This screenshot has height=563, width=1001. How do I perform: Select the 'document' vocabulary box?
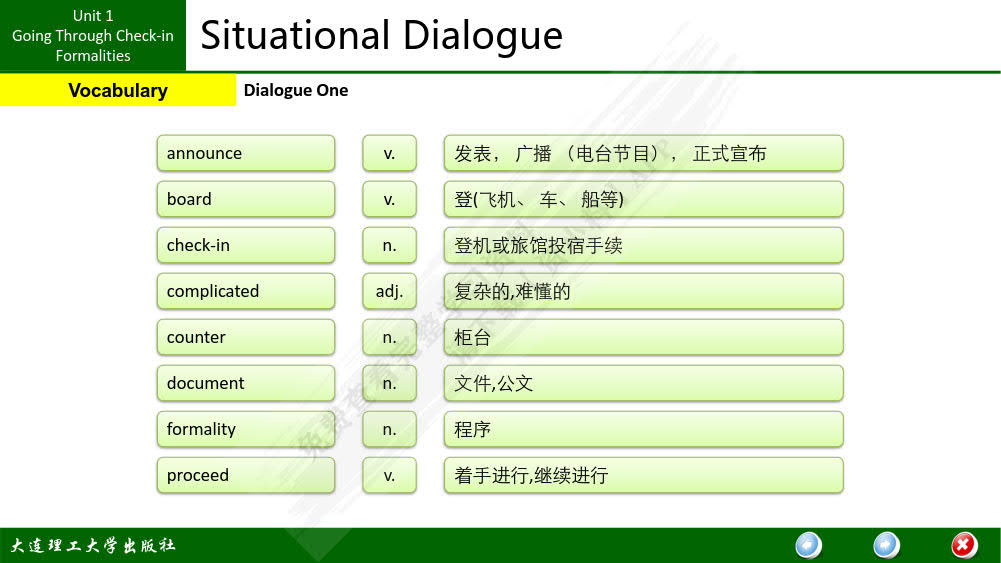coord(245,383)
